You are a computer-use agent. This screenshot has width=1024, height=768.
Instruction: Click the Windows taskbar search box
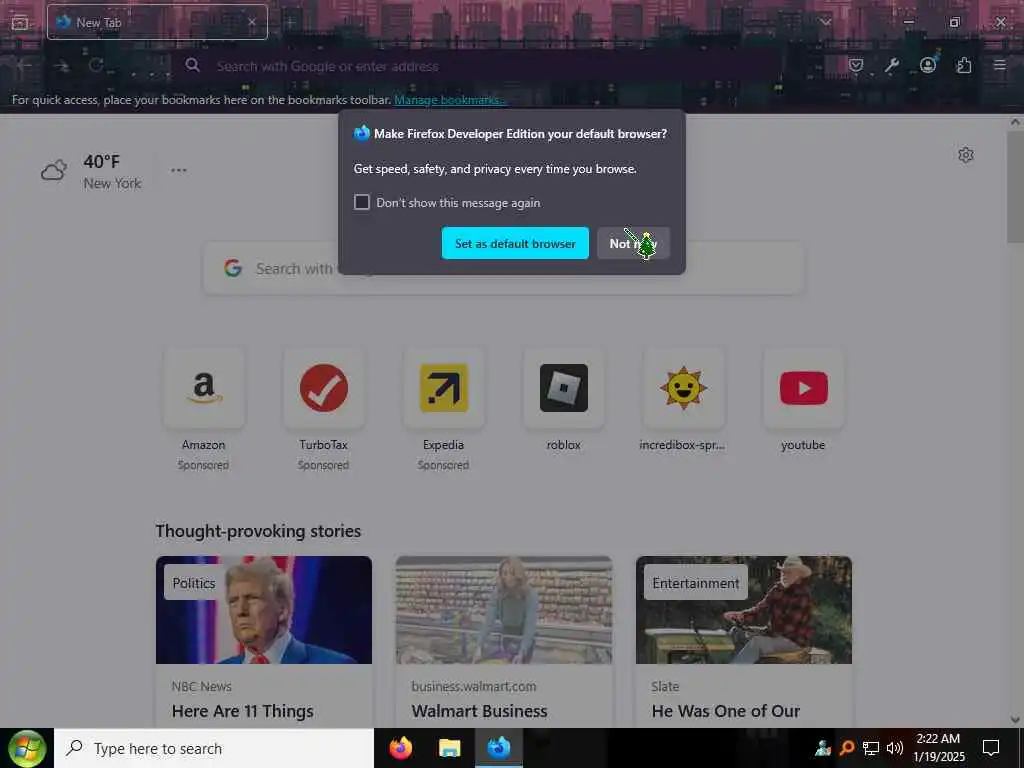point(214,748)
